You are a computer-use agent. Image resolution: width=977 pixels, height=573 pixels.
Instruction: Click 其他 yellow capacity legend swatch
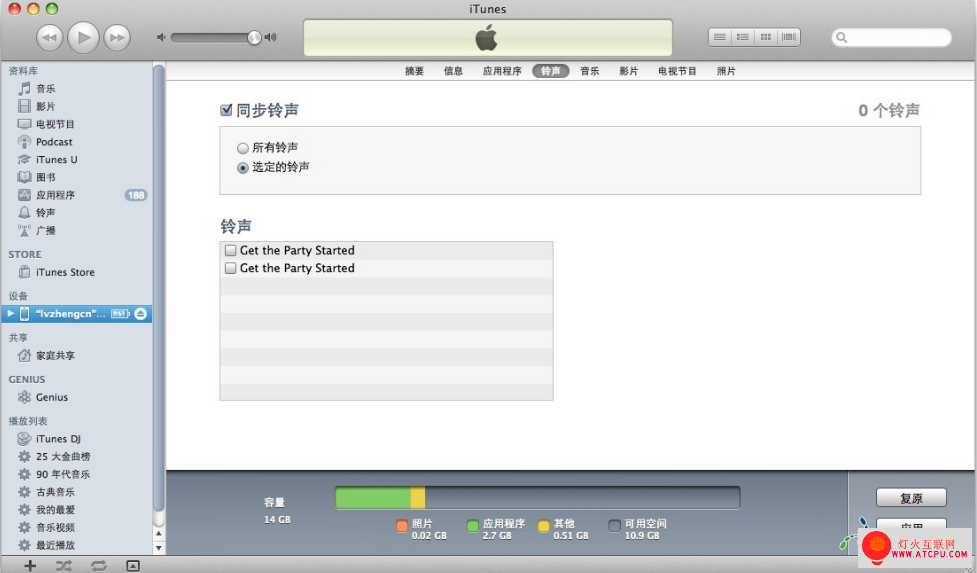pos(543,526)
